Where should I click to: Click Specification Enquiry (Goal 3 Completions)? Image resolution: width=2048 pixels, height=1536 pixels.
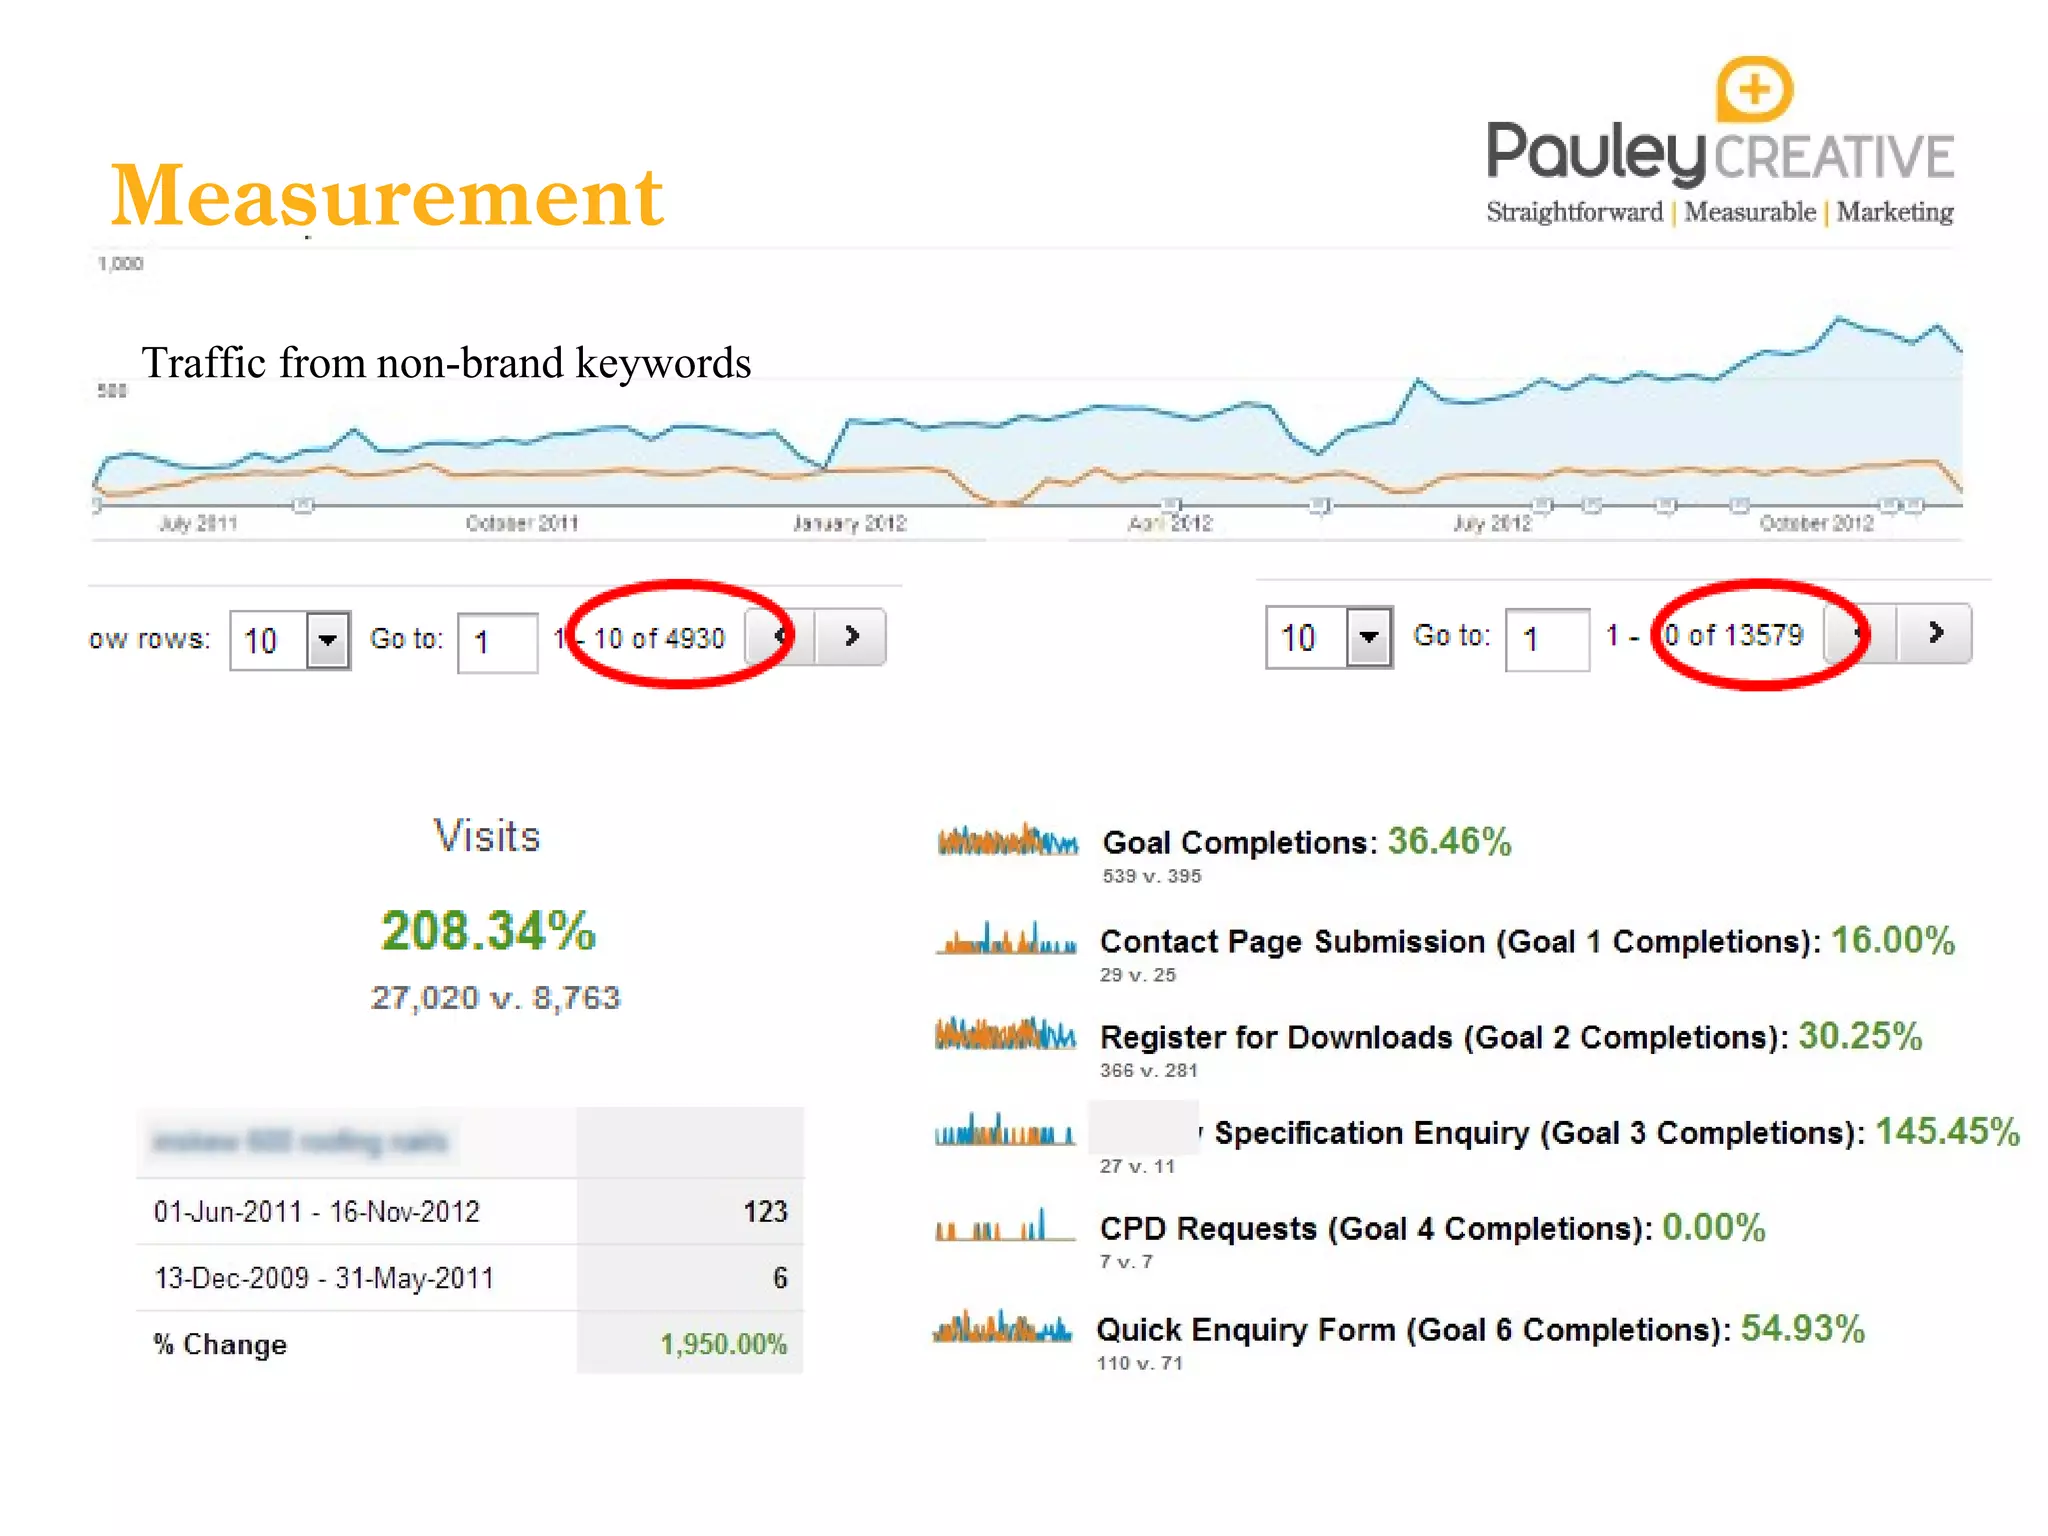tap(1539, 1133)
